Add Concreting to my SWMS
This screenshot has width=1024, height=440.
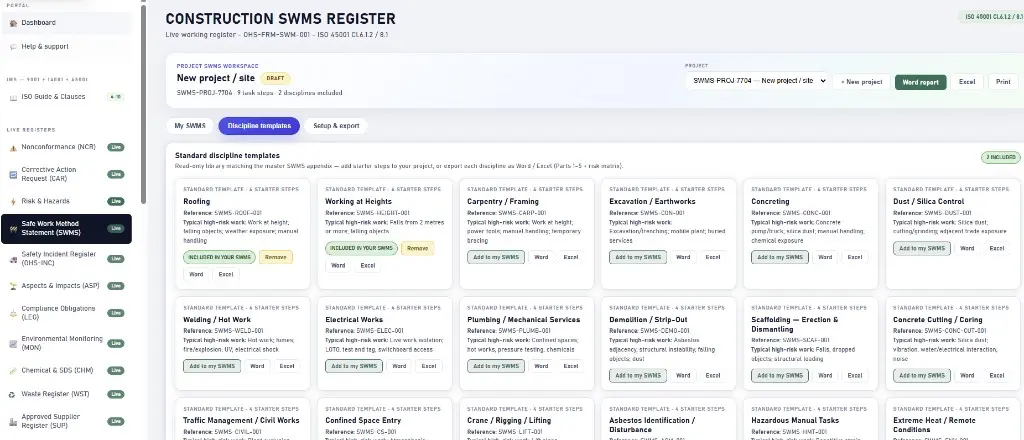pyautogui.click(x=780, y=257)
